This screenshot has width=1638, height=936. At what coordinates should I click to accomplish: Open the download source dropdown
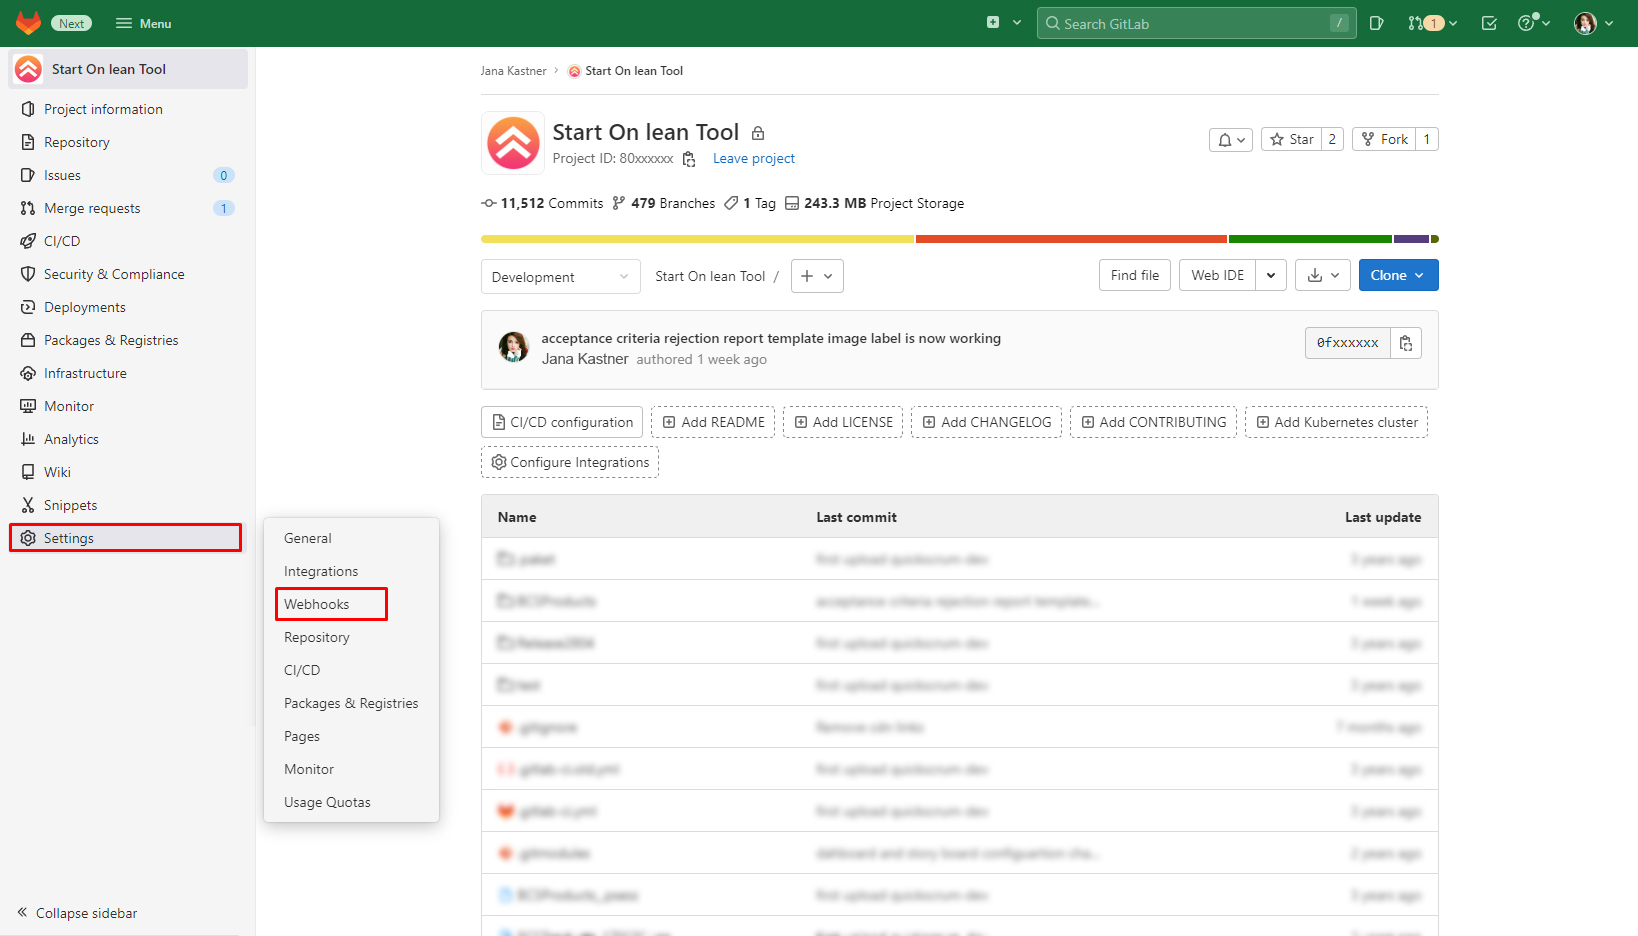point(1323,275)
